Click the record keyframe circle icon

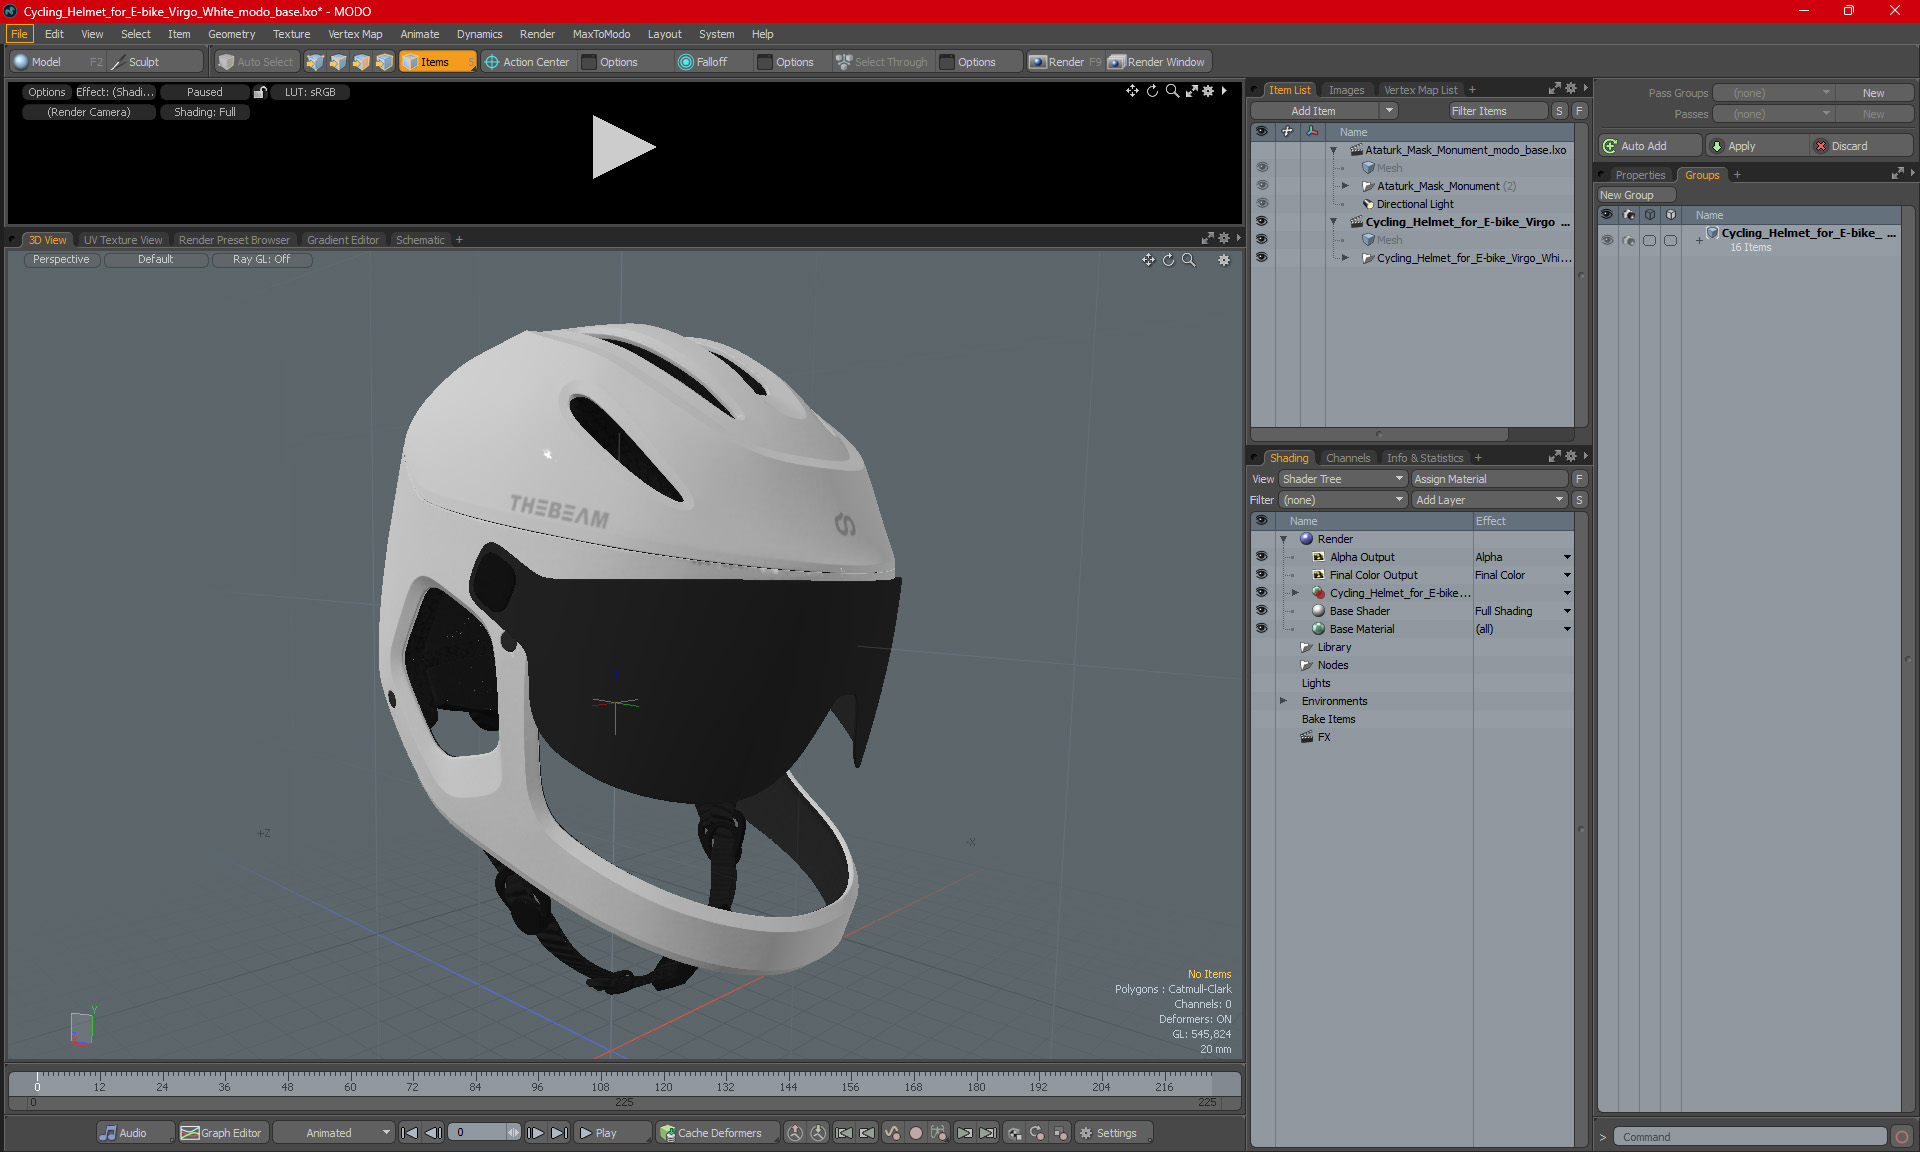click(915, 1133)
